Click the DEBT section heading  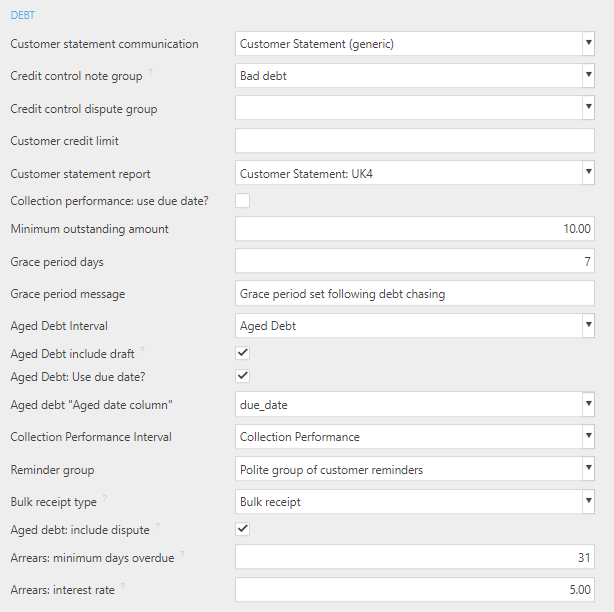tap(23, 15)
